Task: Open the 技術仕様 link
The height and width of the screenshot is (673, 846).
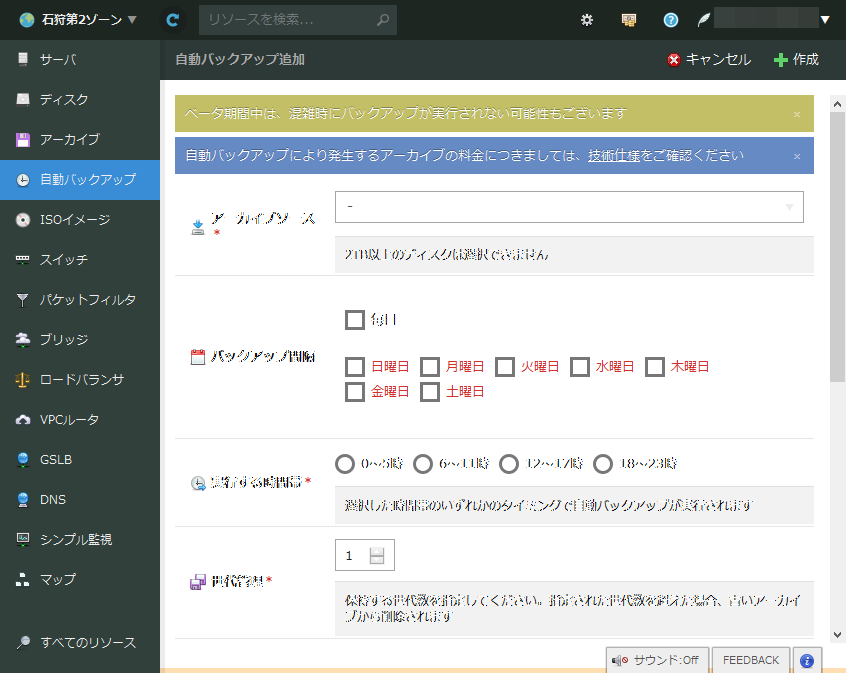Action: pos(613,156)
